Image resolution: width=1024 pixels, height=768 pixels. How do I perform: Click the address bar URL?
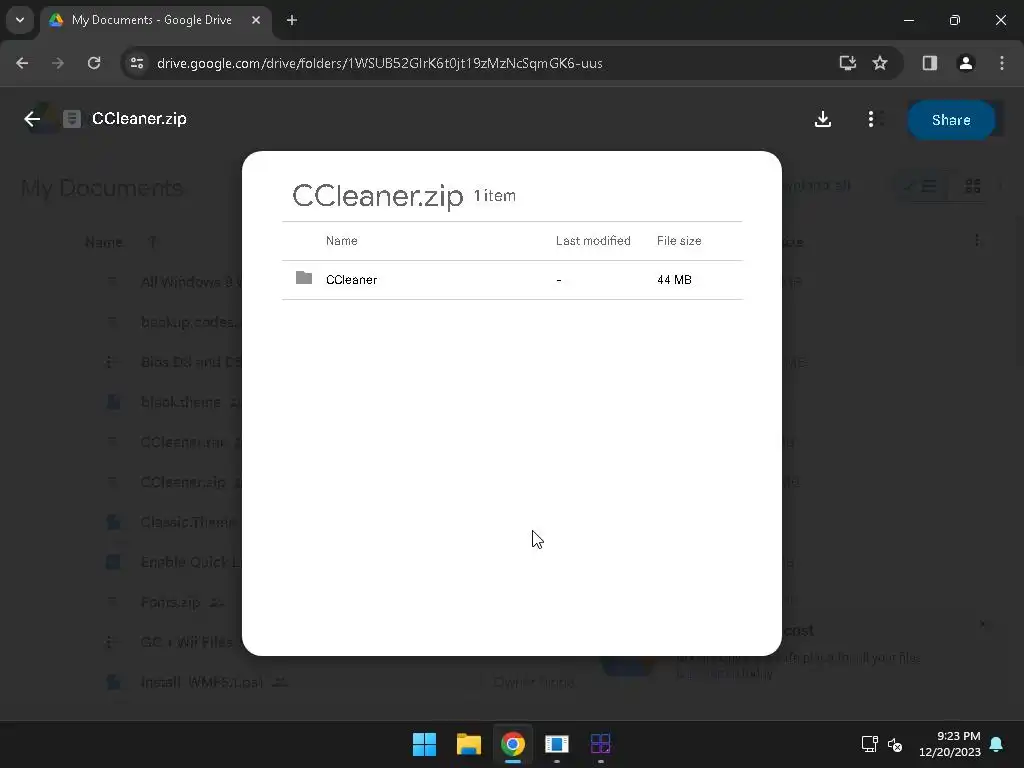pos(379,63)
